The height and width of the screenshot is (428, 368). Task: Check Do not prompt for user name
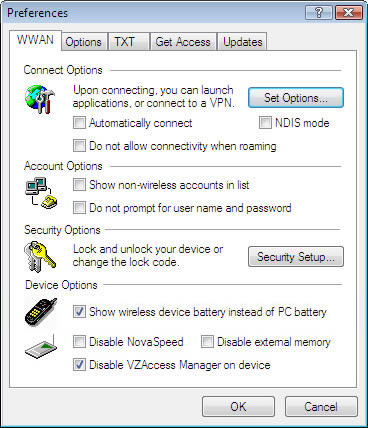point(79,208)
